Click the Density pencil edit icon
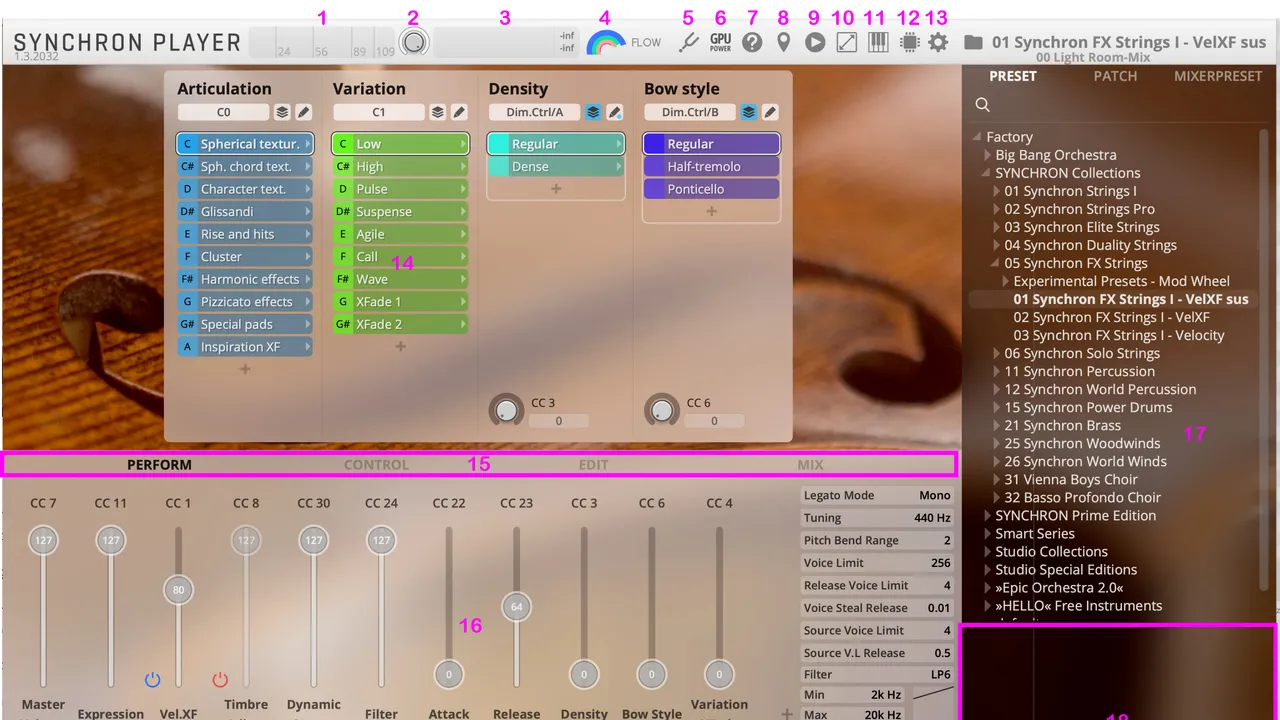The image size is (1280, 720). pyautogui.click(x=615, y=112)
